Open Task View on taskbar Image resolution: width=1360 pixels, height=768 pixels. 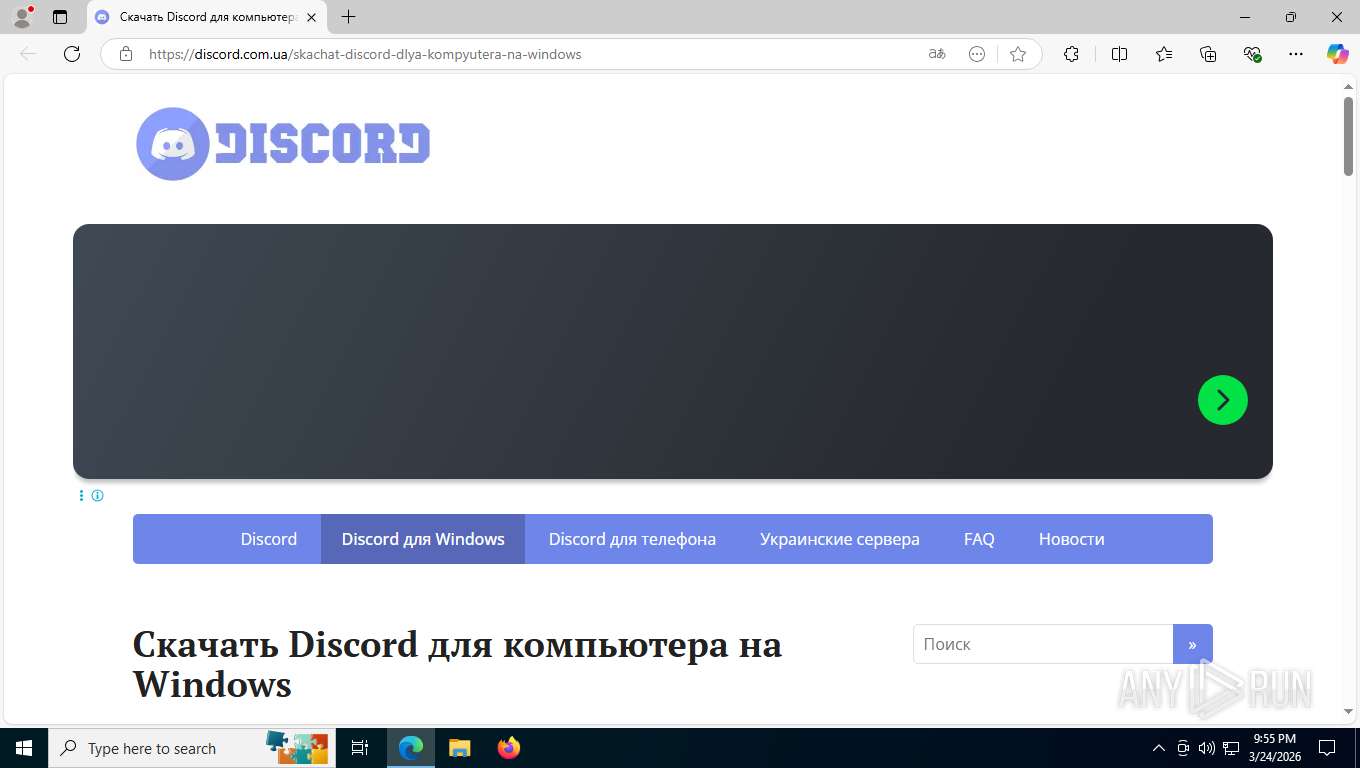click(x=361, y=748)
